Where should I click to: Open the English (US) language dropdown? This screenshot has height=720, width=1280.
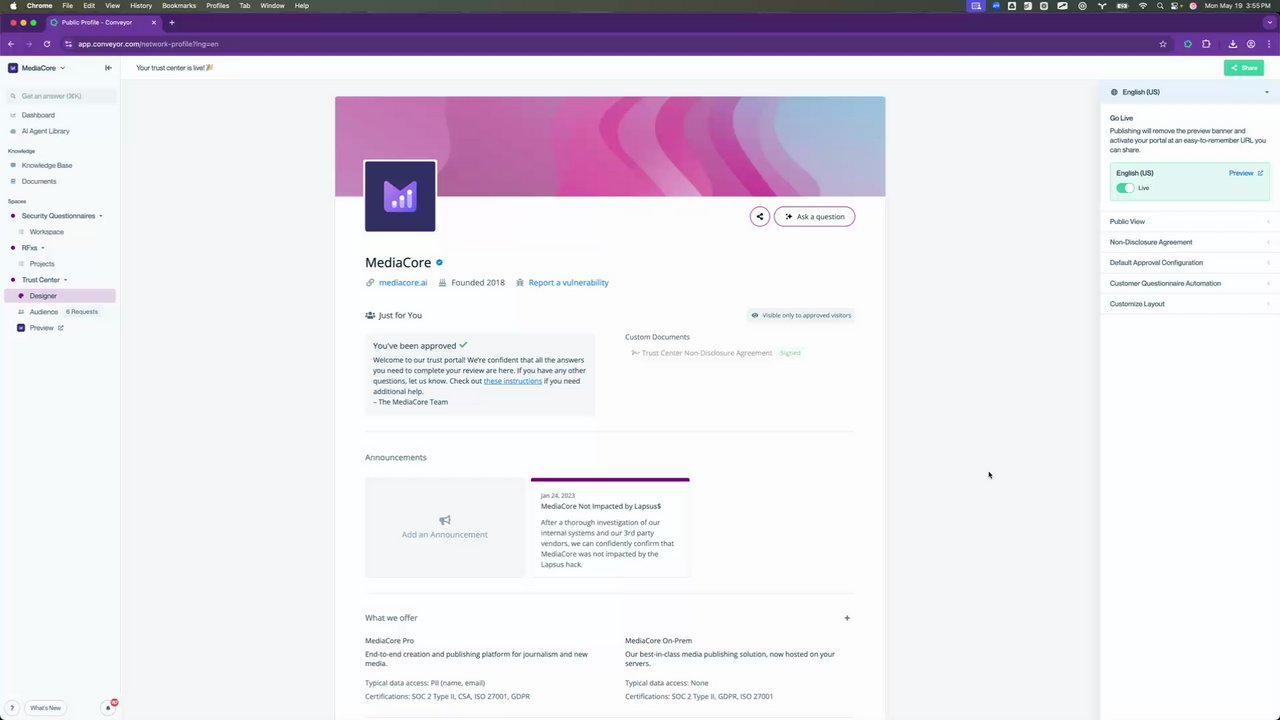click(x=1189, y=92)
